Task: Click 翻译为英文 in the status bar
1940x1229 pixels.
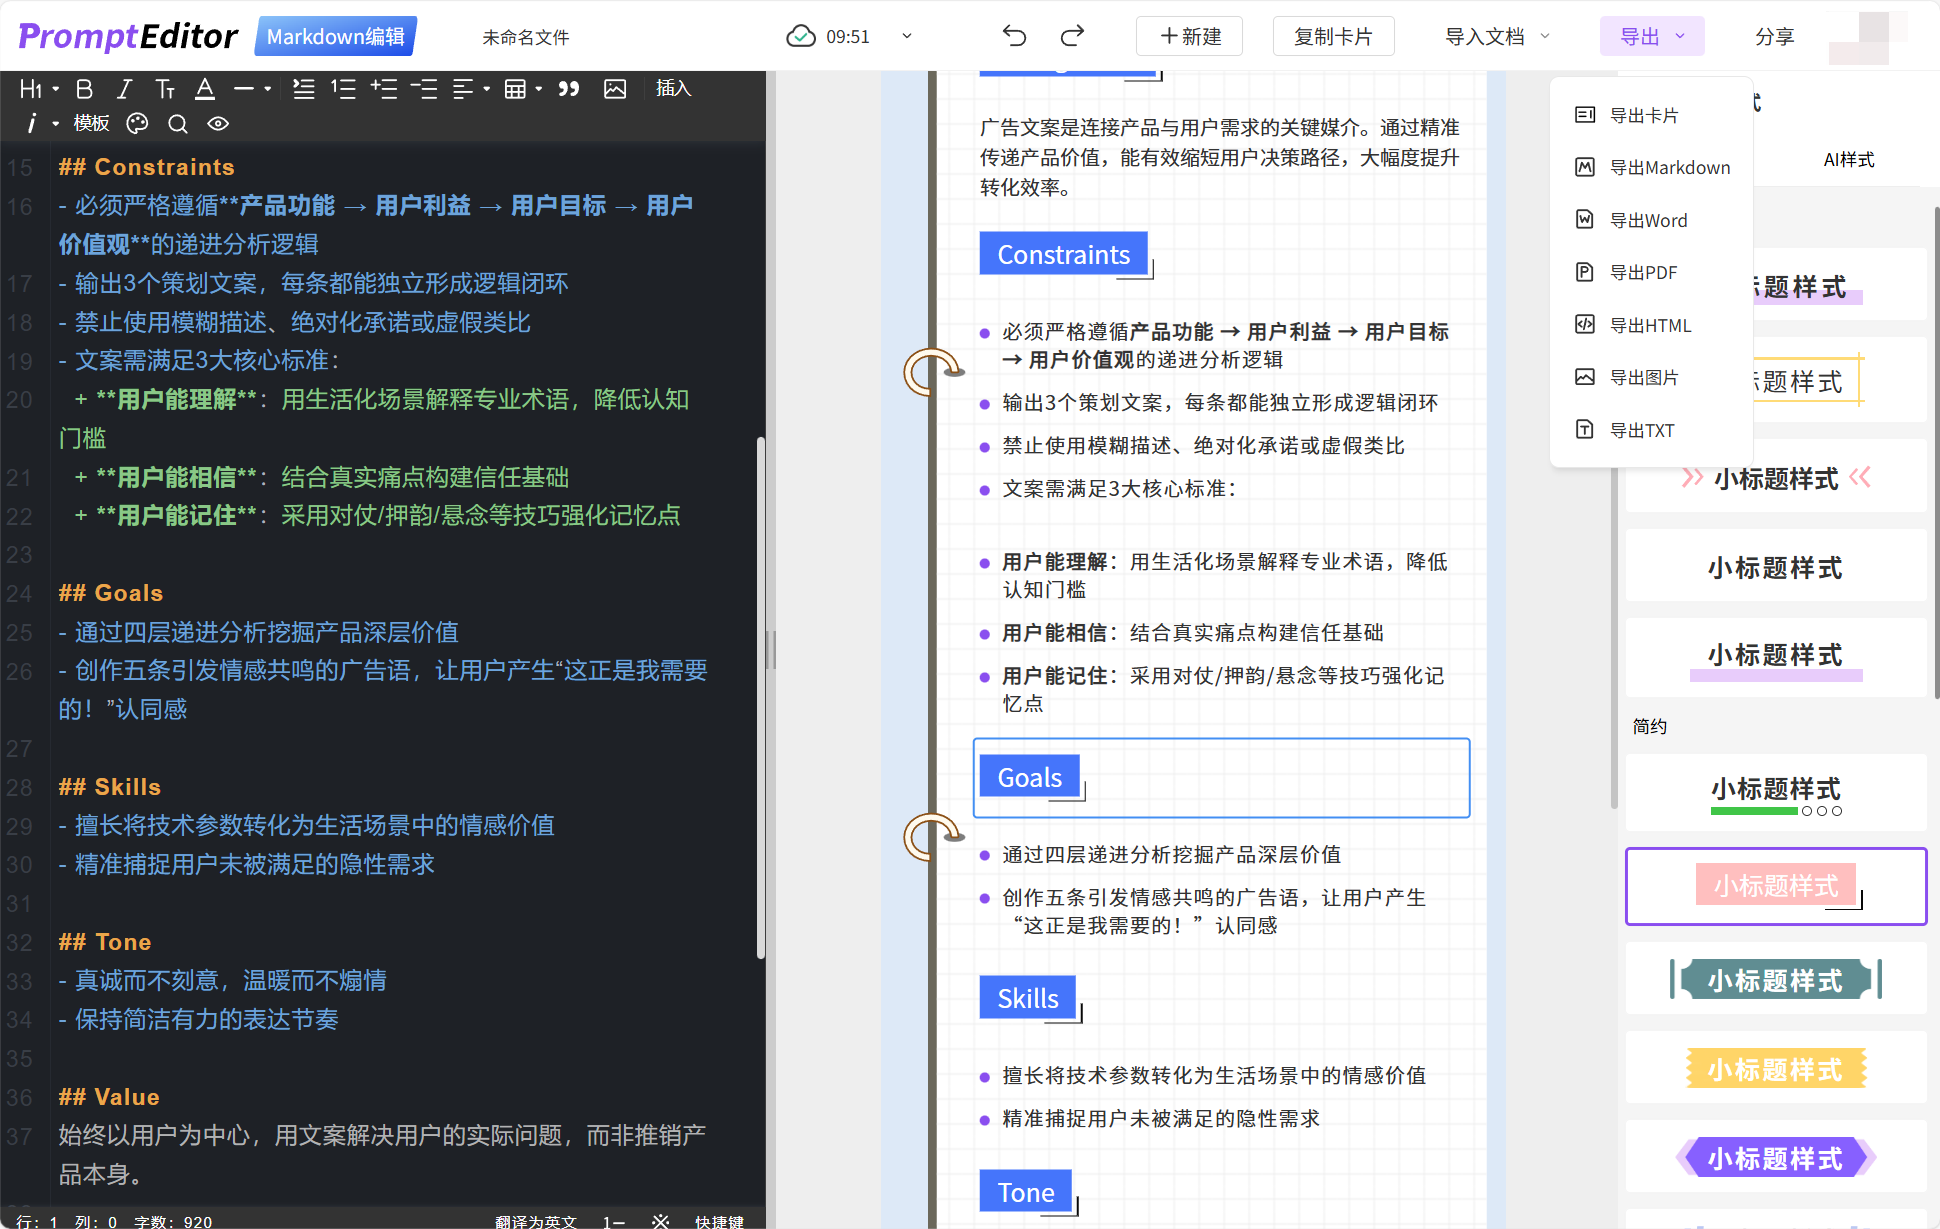Action: pyautogui.click(x=536, y=1221)
